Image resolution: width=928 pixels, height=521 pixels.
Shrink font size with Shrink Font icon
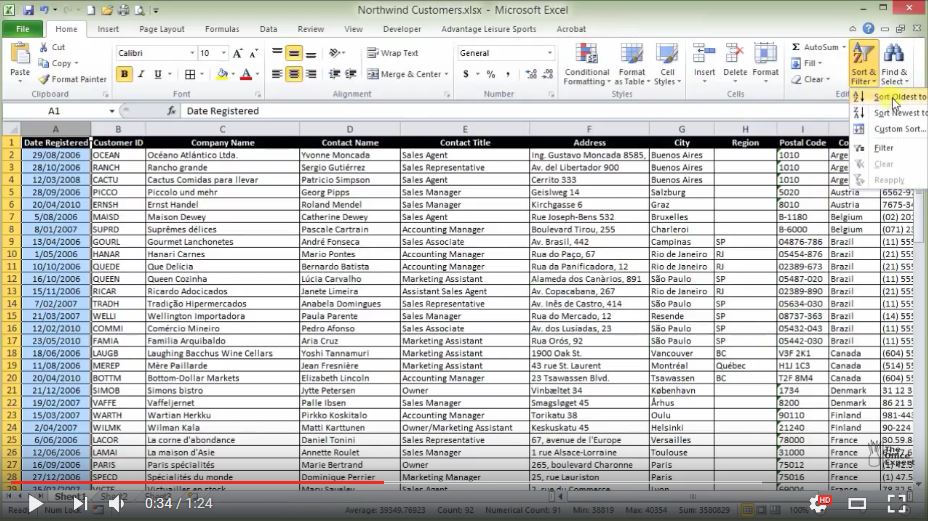pos(253,53)
